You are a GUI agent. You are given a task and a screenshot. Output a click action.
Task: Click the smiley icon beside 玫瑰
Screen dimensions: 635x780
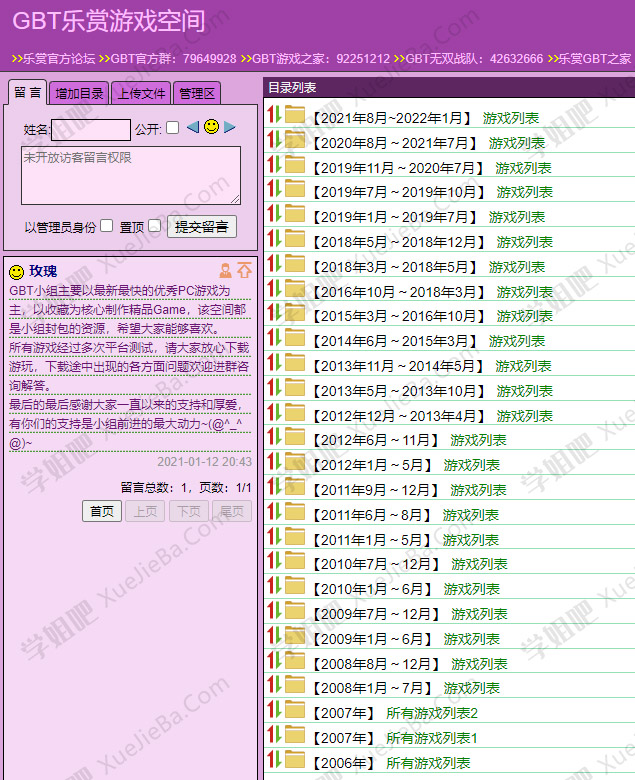point(16,272)
